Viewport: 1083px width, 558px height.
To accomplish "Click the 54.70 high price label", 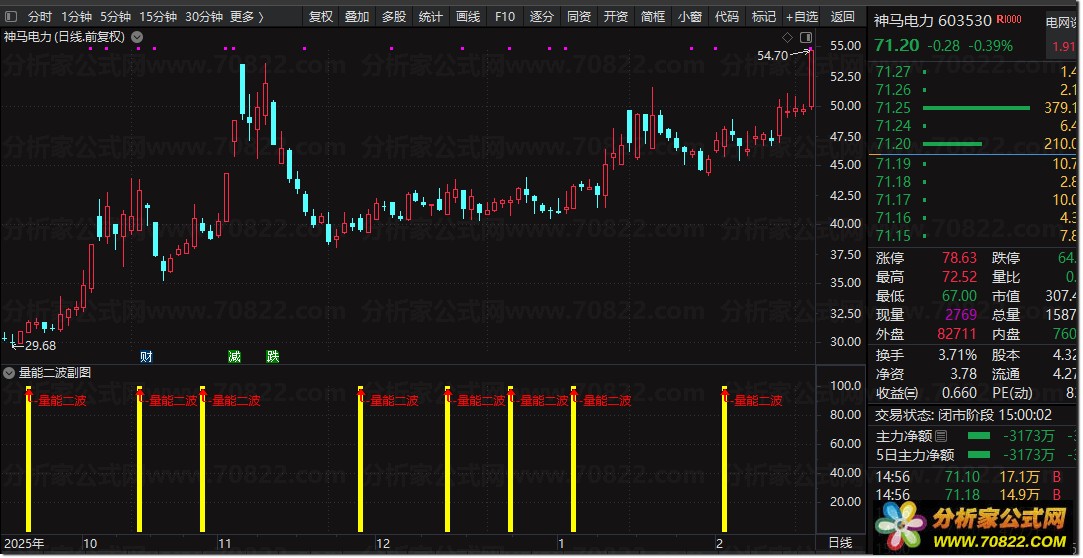I will click(x=772, y=55).
